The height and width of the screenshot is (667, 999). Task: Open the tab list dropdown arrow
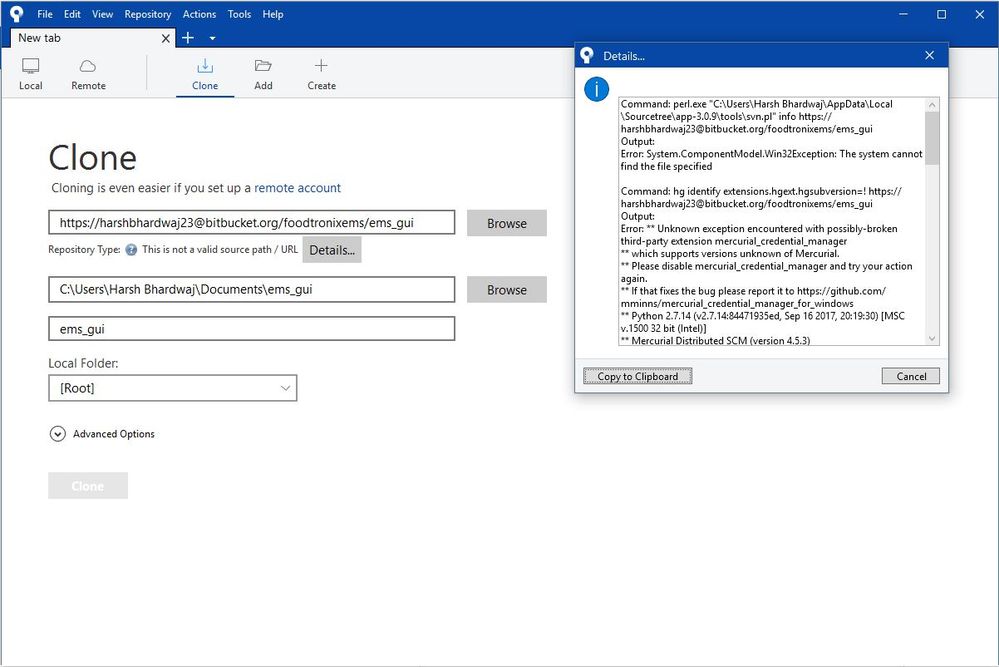click(x=212, y=38)
